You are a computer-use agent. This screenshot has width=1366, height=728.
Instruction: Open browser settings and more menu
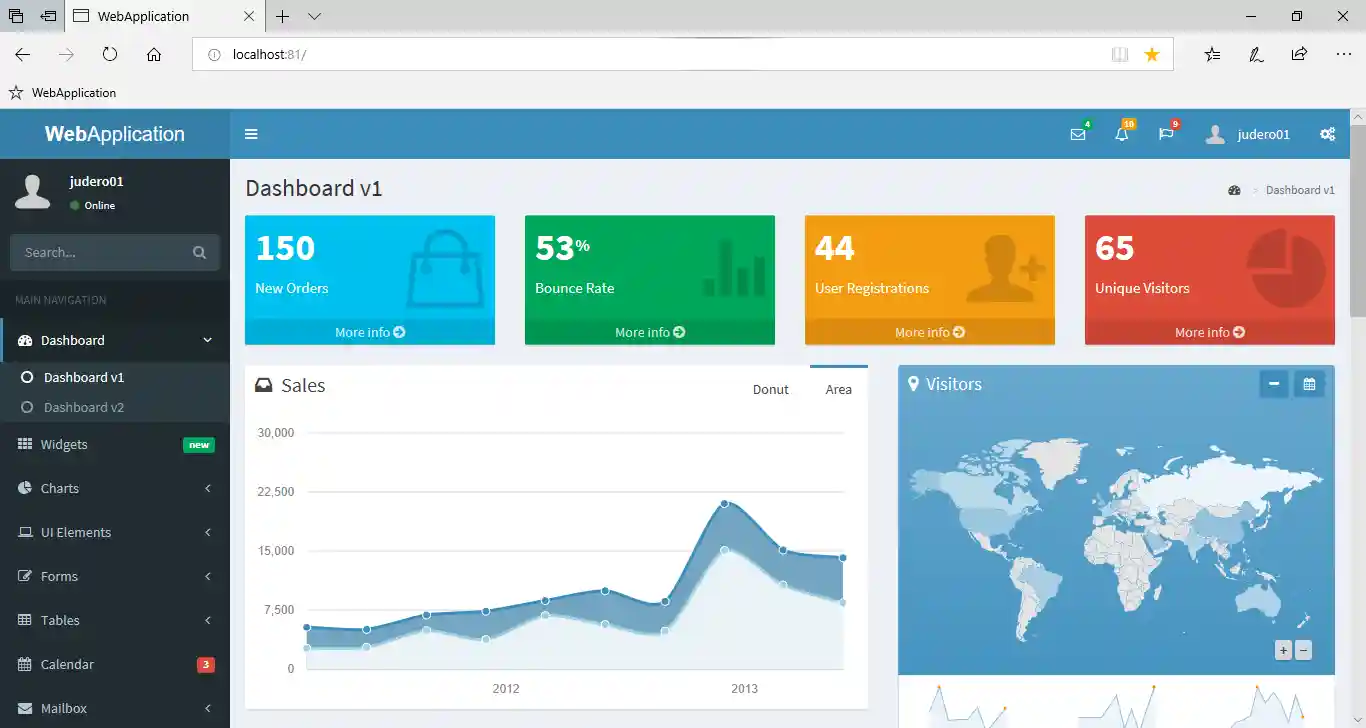coord(1343,54)
